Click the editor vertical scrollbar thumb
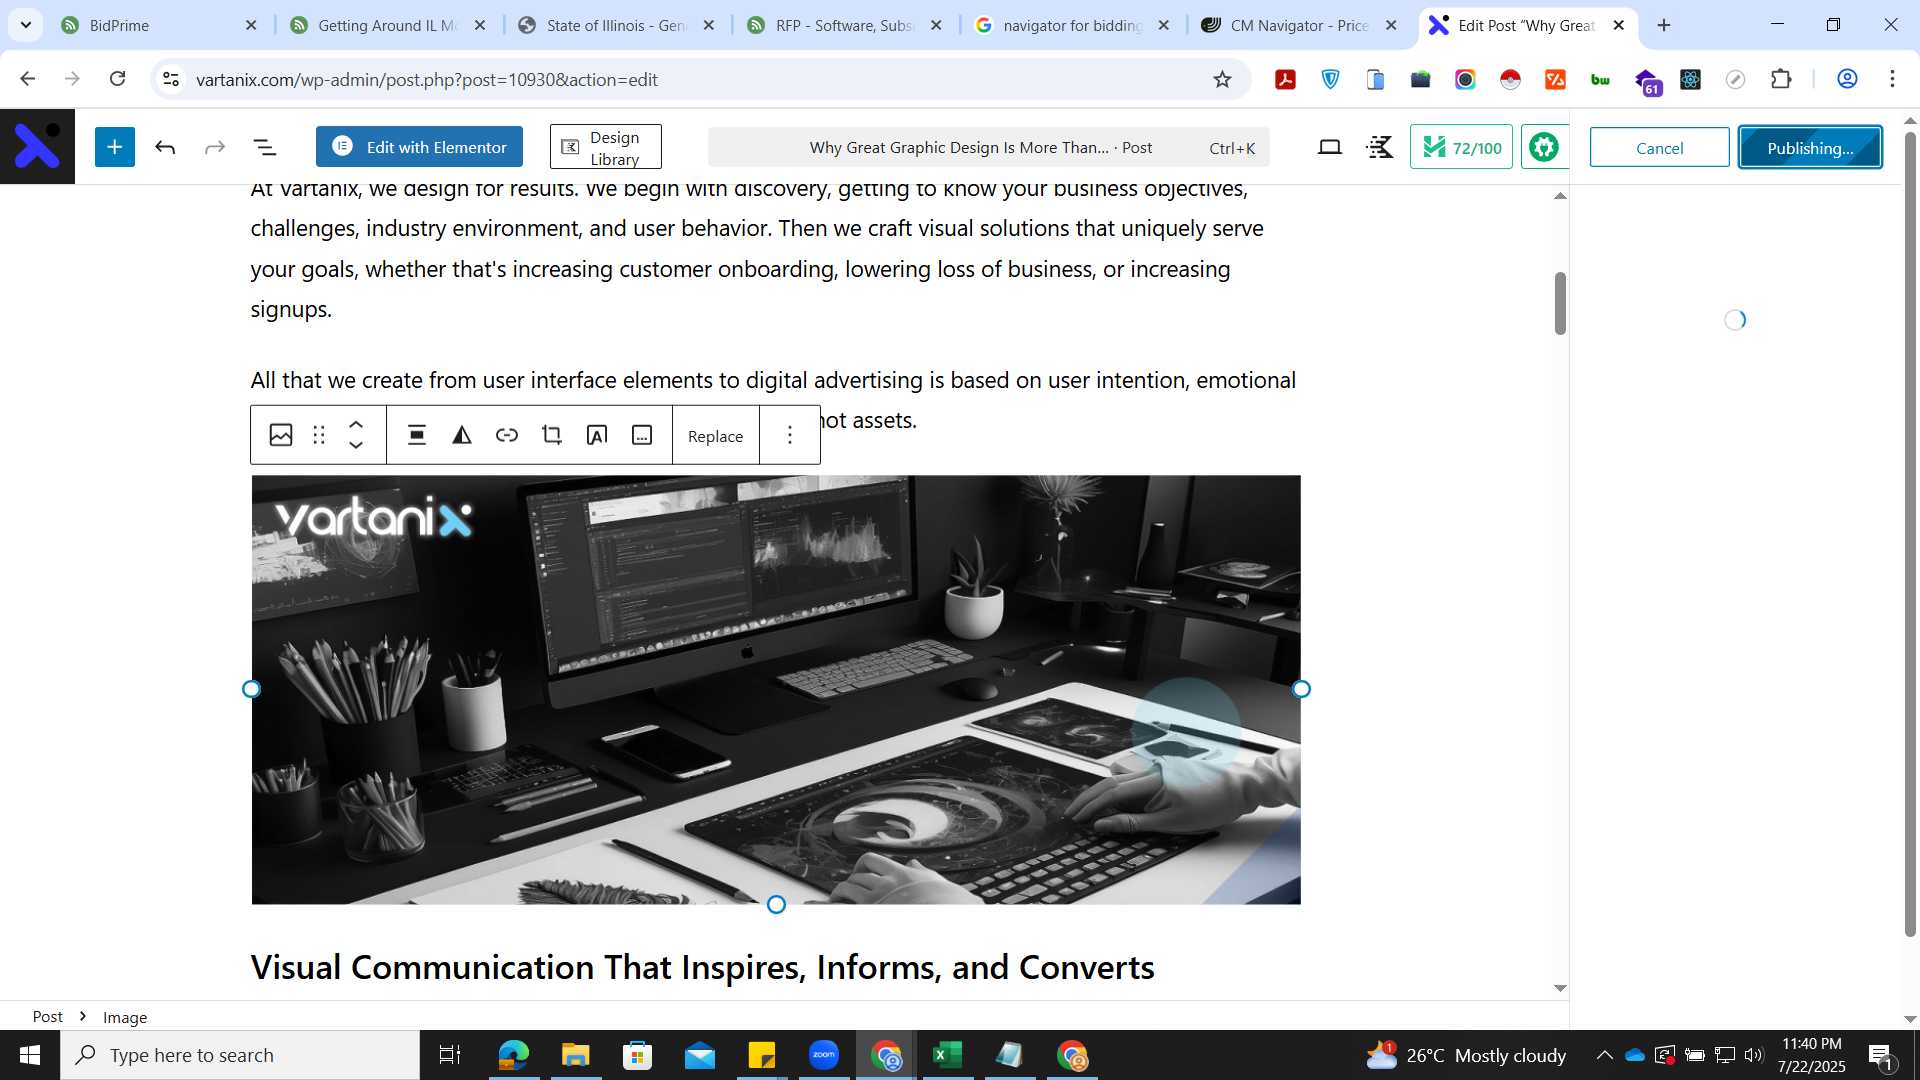 point(1560,303)
